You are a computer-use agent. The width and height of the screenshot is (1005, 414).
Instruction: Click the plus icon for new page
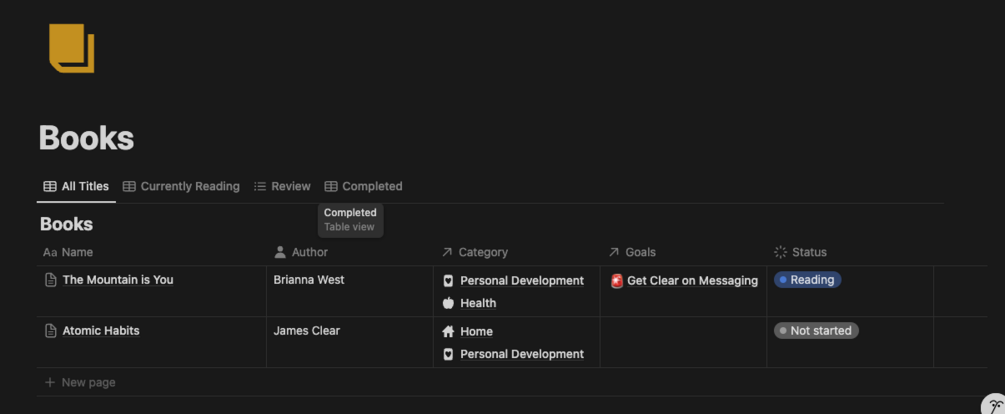click(x=50, y=382)
